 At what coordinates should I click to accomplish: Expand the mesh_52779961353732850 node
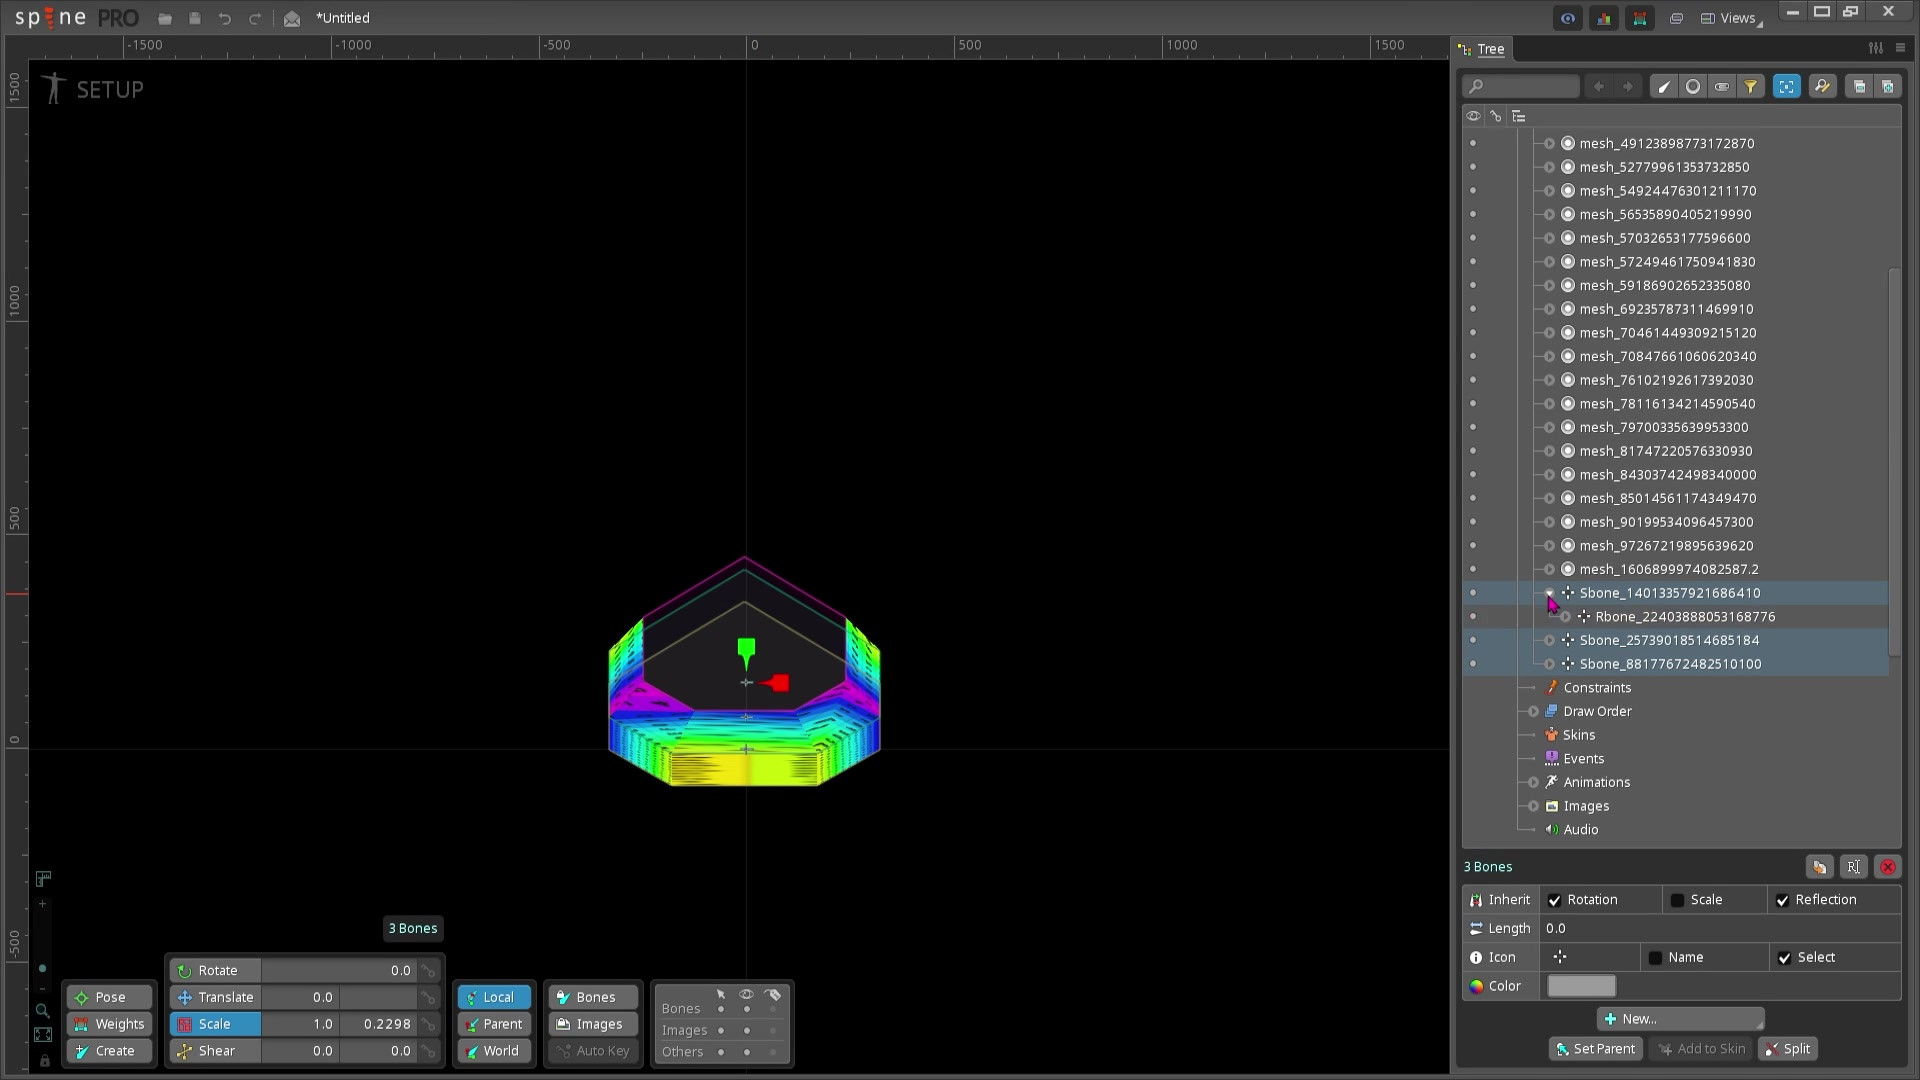tap(1549, 167)
